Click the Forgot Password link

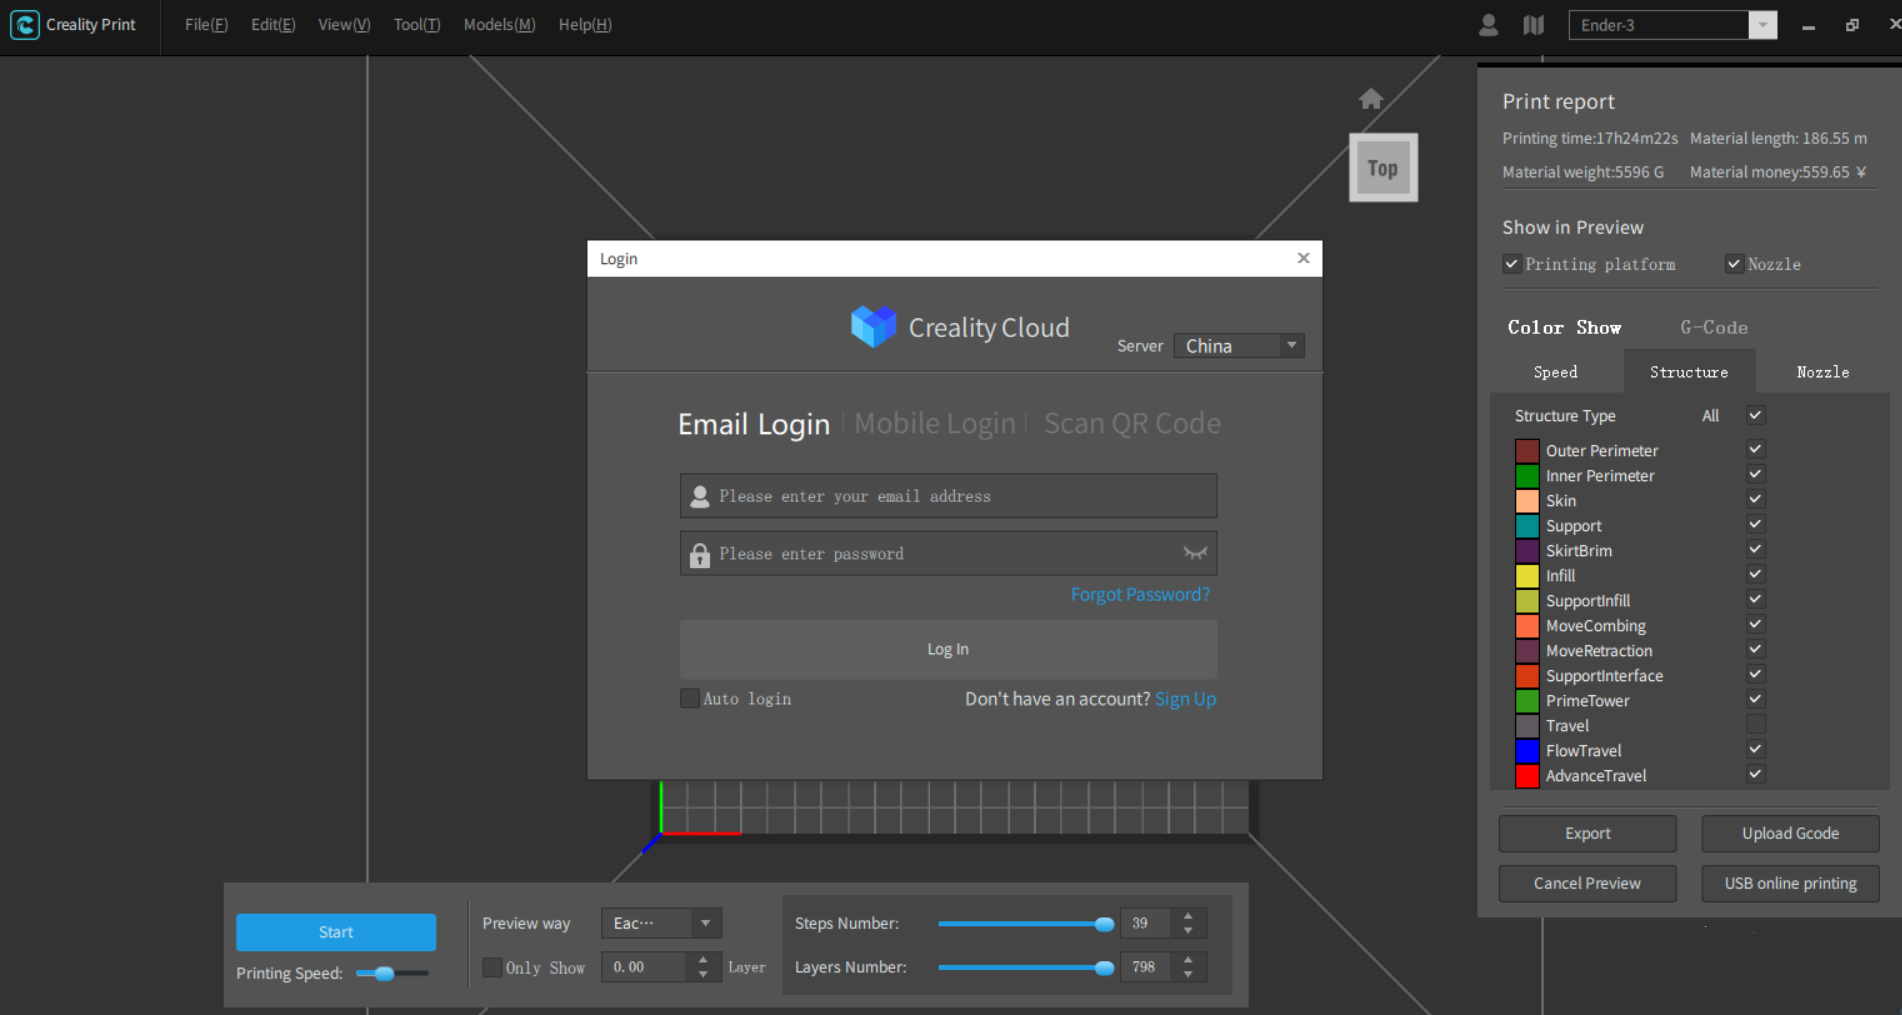1140,594
